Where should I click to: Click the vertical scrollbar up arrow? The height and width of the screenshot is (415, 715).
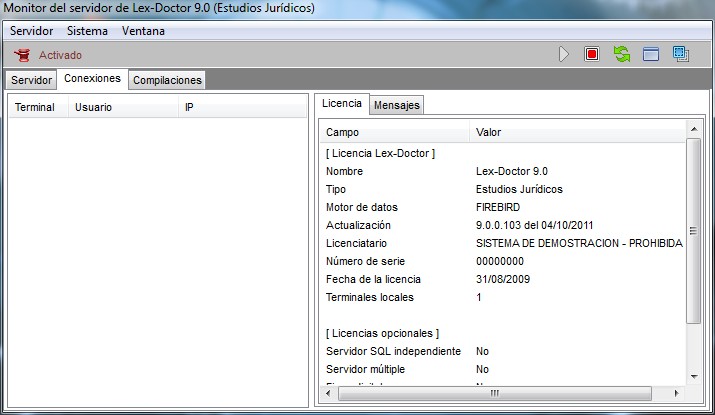[x=694, y=130]
